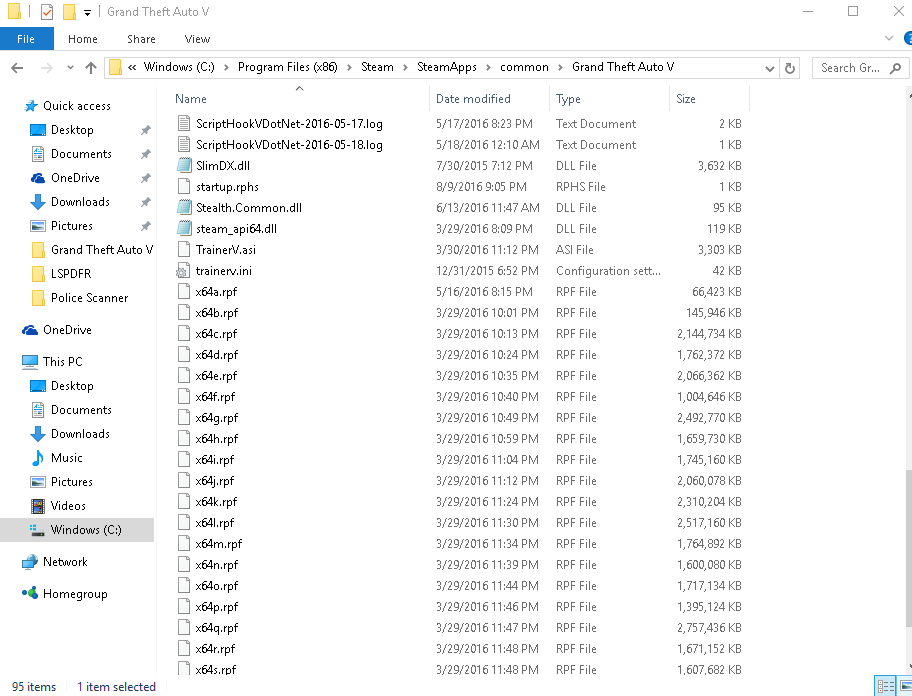Click the SlimDX.dll file icon
The height and width of the screenshot is (696, 912).
point(184,166)
